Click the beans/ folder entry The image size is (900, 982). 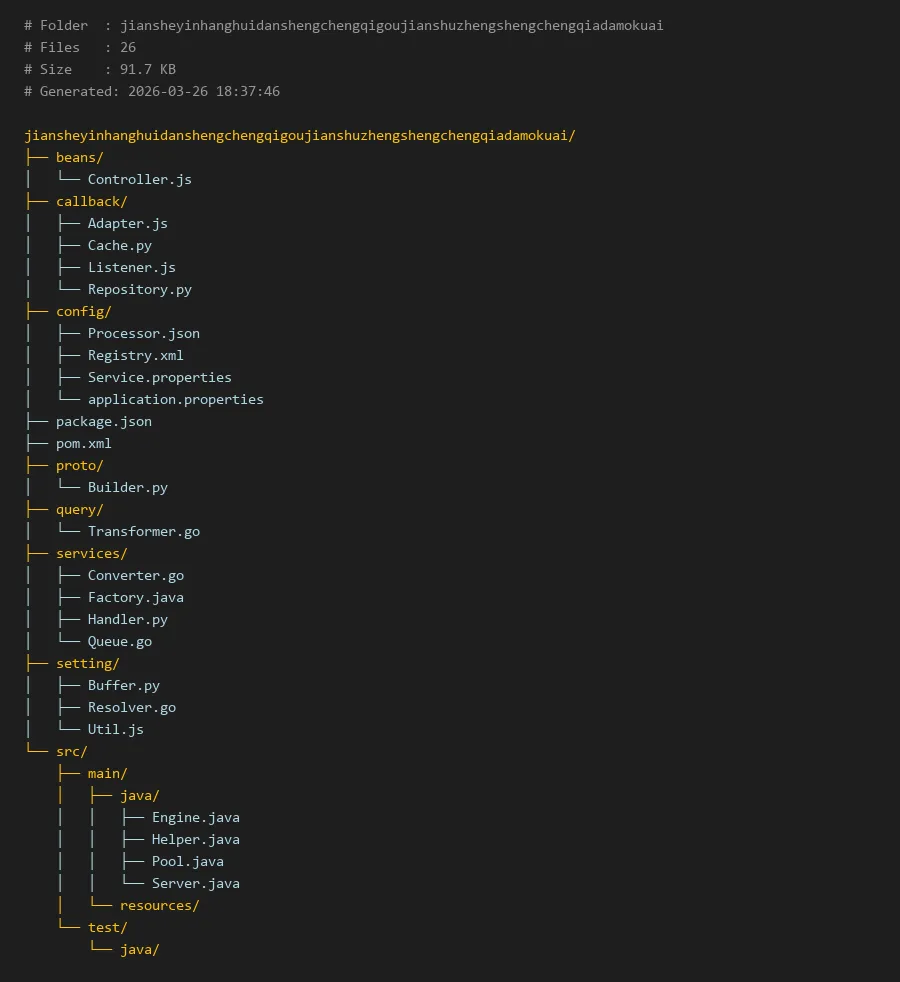click(79, 157)
